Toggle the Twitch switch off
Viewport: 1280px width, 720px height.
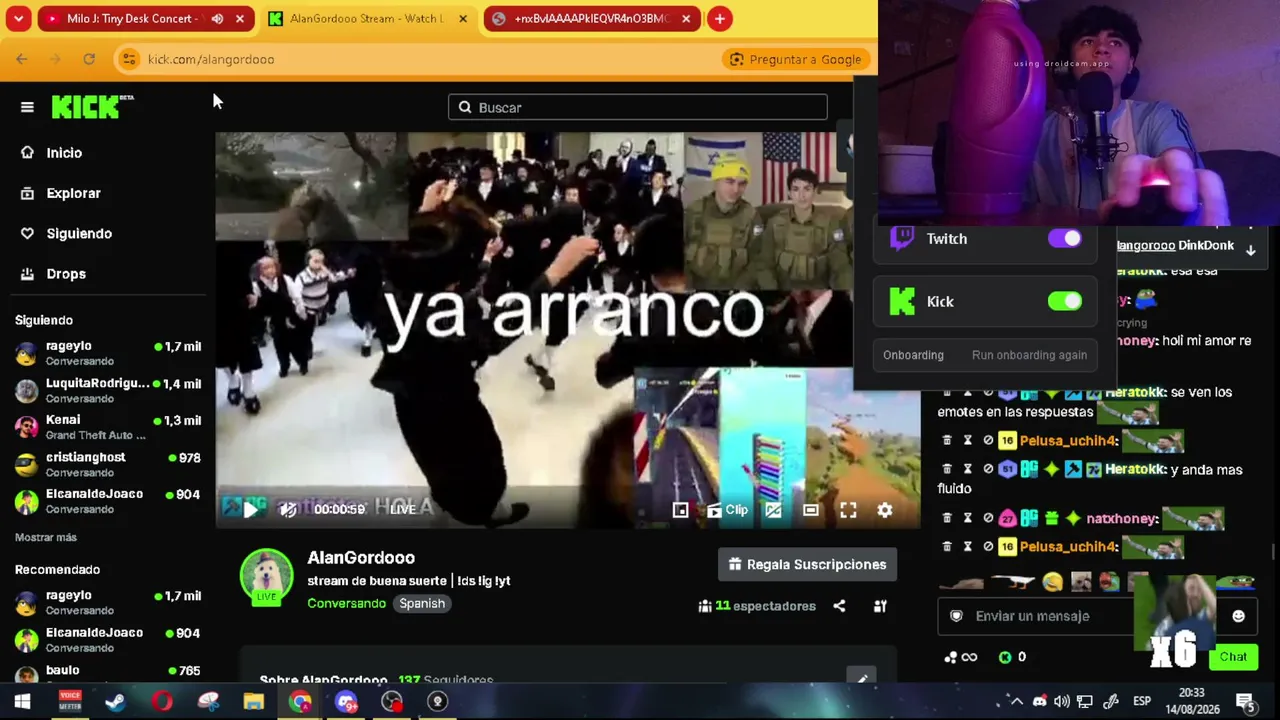(x=1065, y=238)
